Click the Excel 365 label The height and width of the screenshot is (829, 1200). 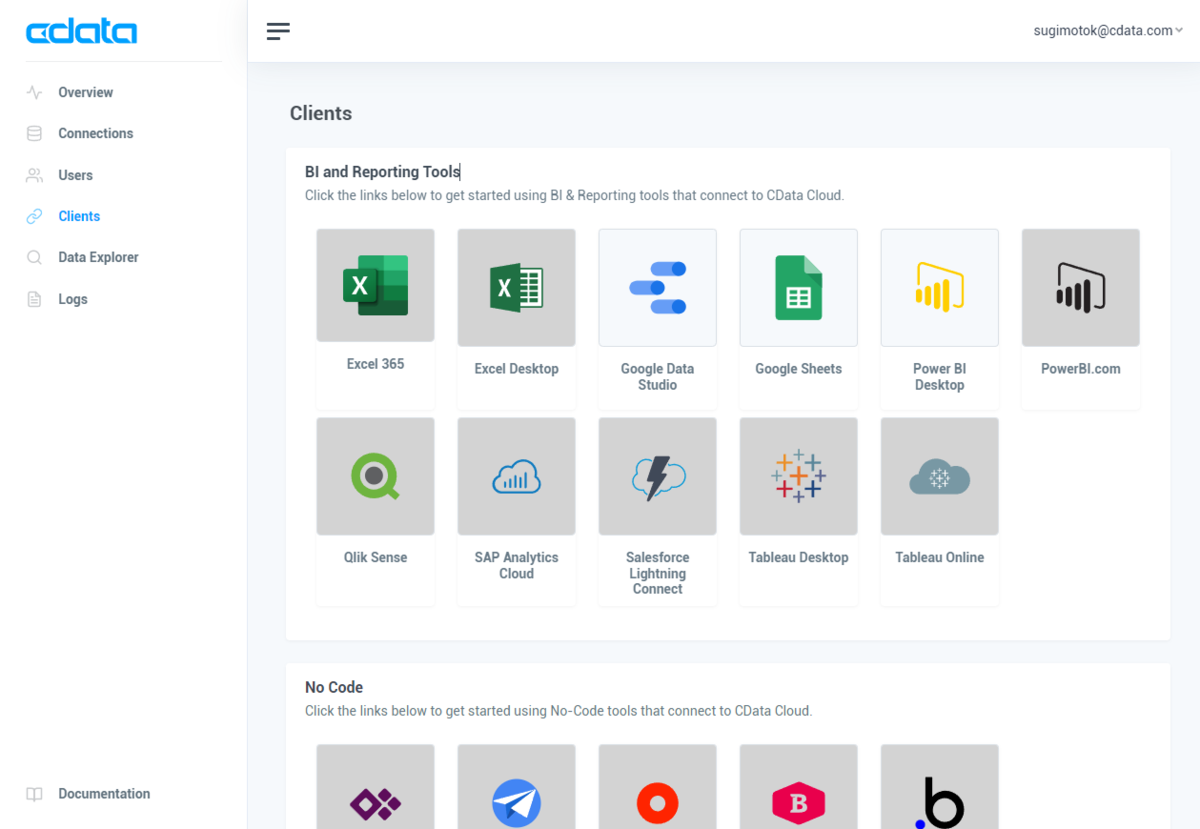pyautogui.click(x=375, y=364)
